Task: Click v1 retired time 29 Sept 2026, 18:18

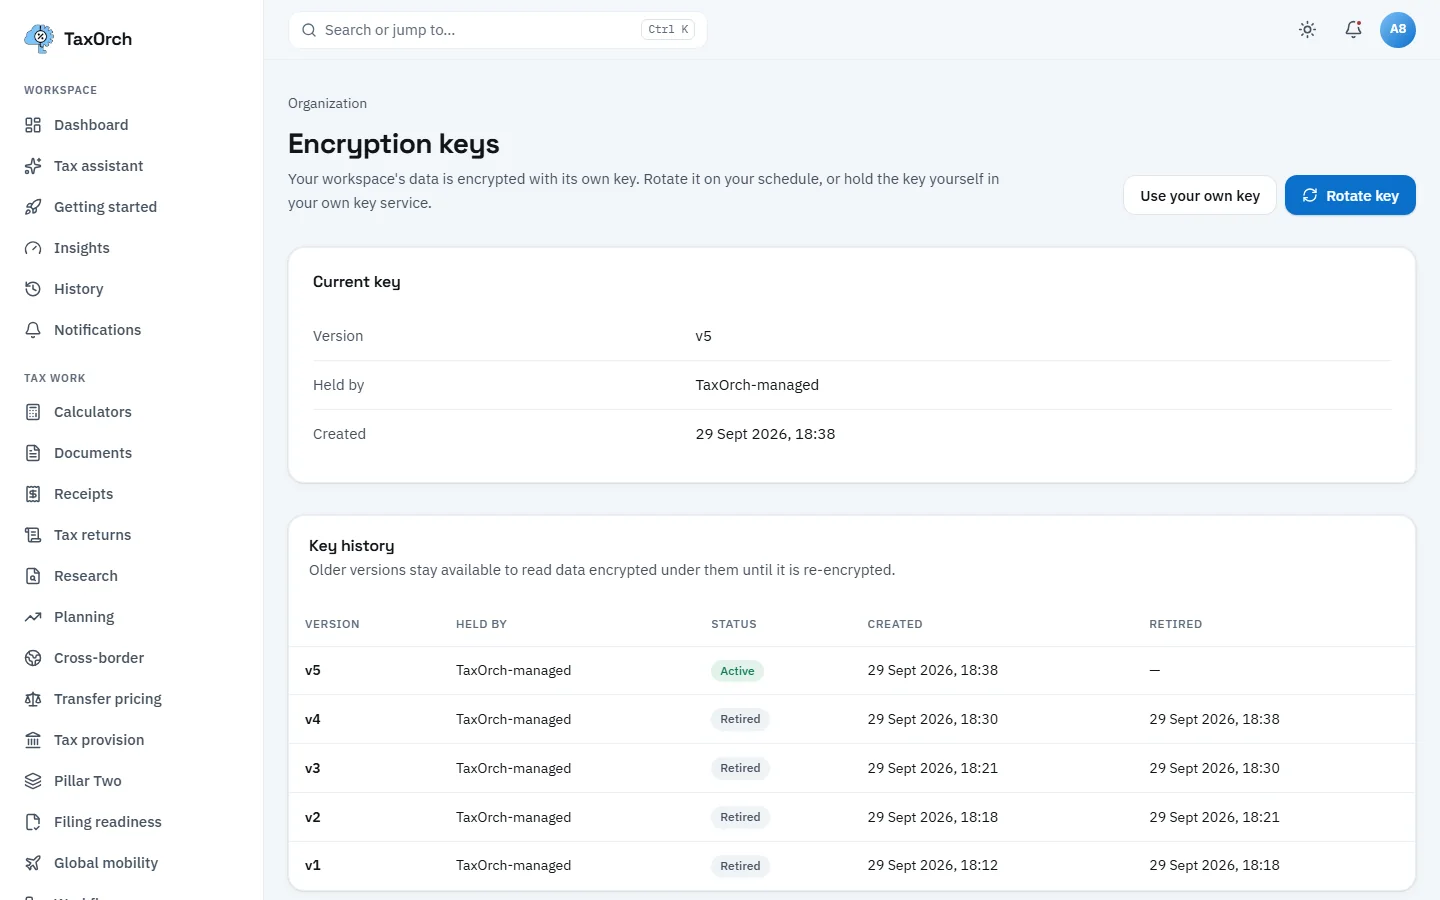Action: click(1215, 865)
